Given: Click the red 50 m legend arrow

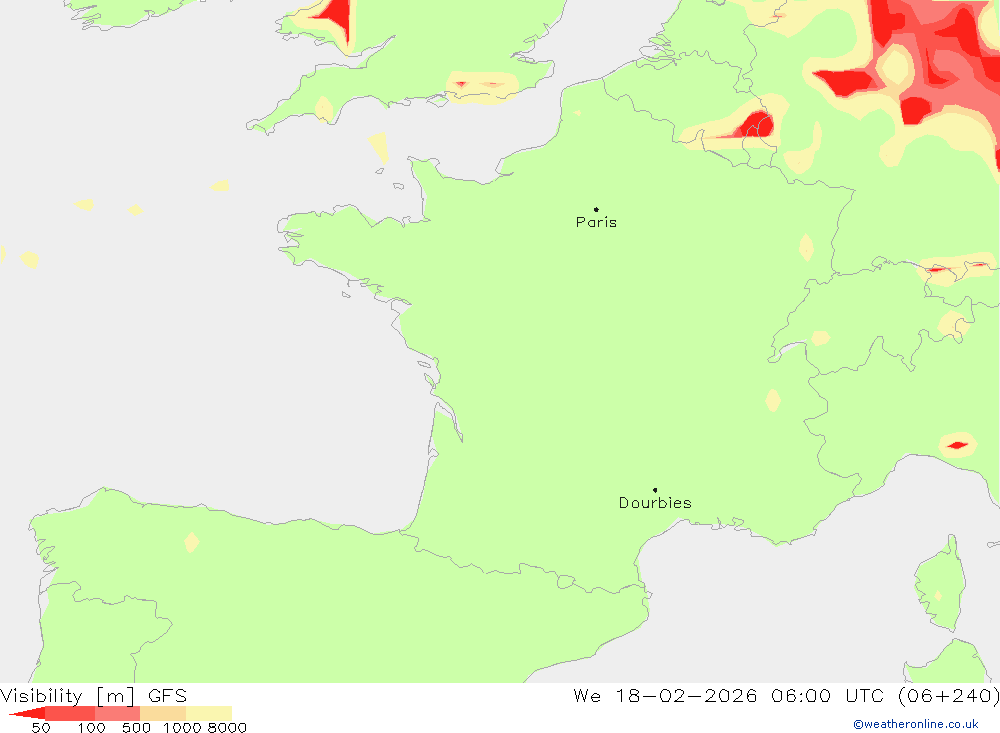Looking at the screenshot, I should (27, 713).
